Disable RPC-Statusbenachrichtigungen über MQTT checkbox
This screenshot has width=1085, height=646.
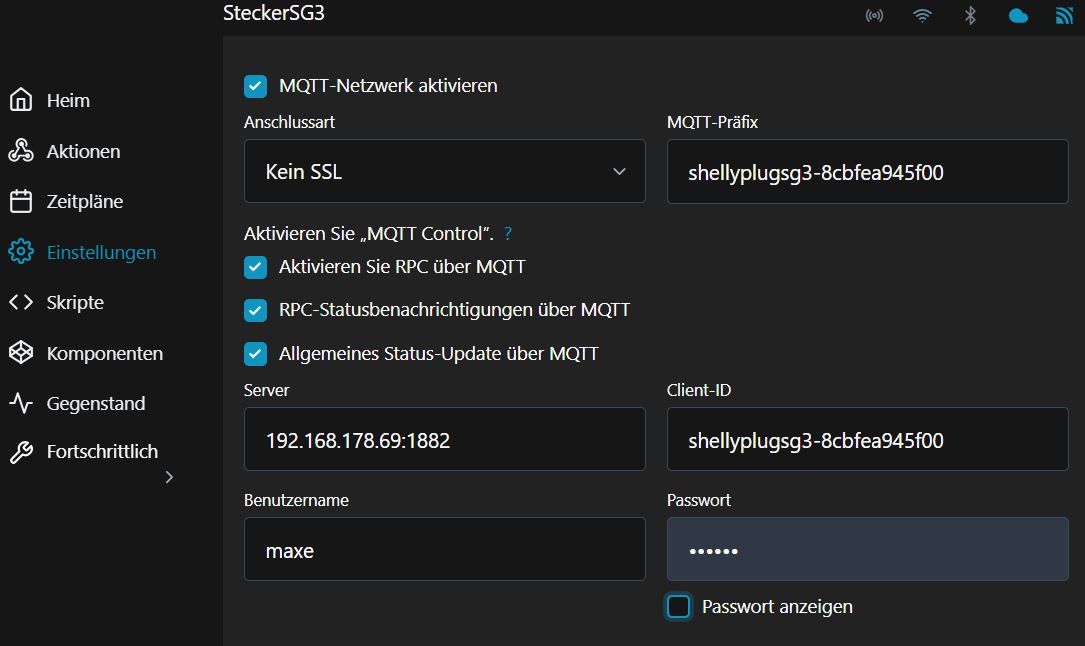256,310
